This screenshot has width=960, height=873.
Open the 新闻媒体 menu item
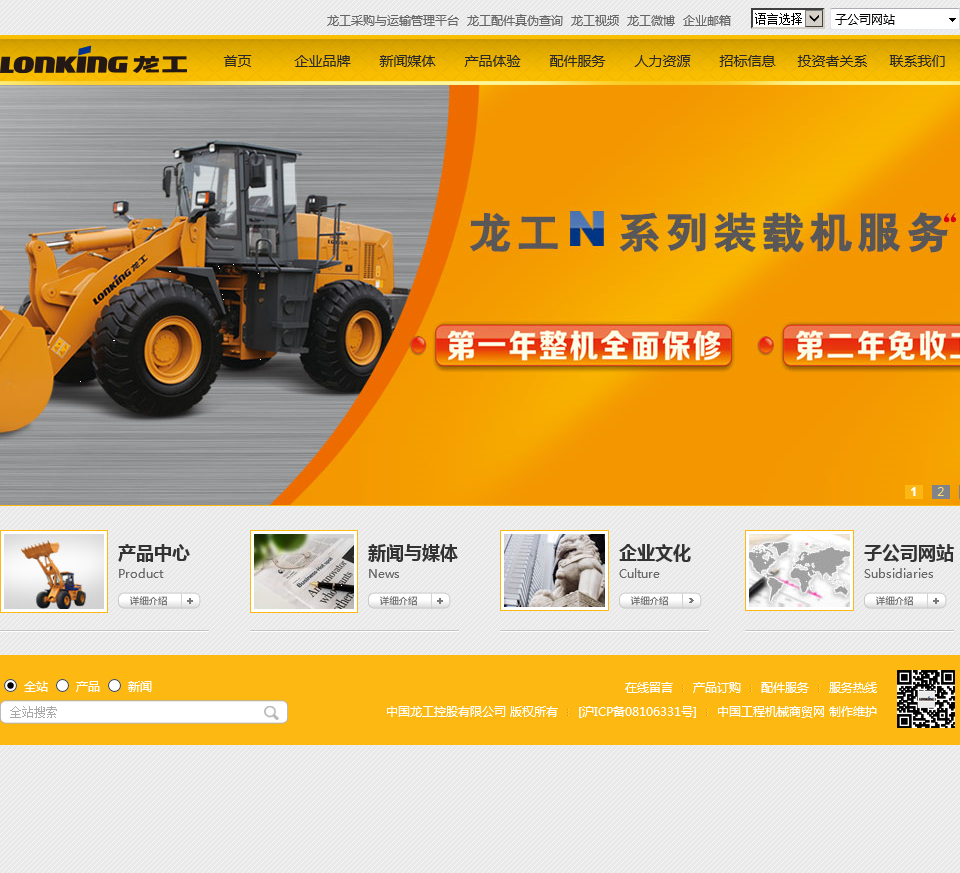pyautogui.click(x=407, y=61)
